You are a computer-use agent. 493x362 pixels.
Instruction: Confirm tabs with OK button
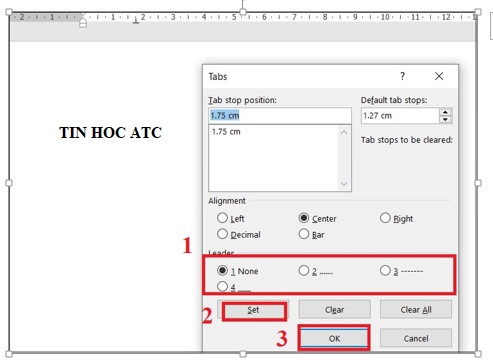click(x=334, y=338)
